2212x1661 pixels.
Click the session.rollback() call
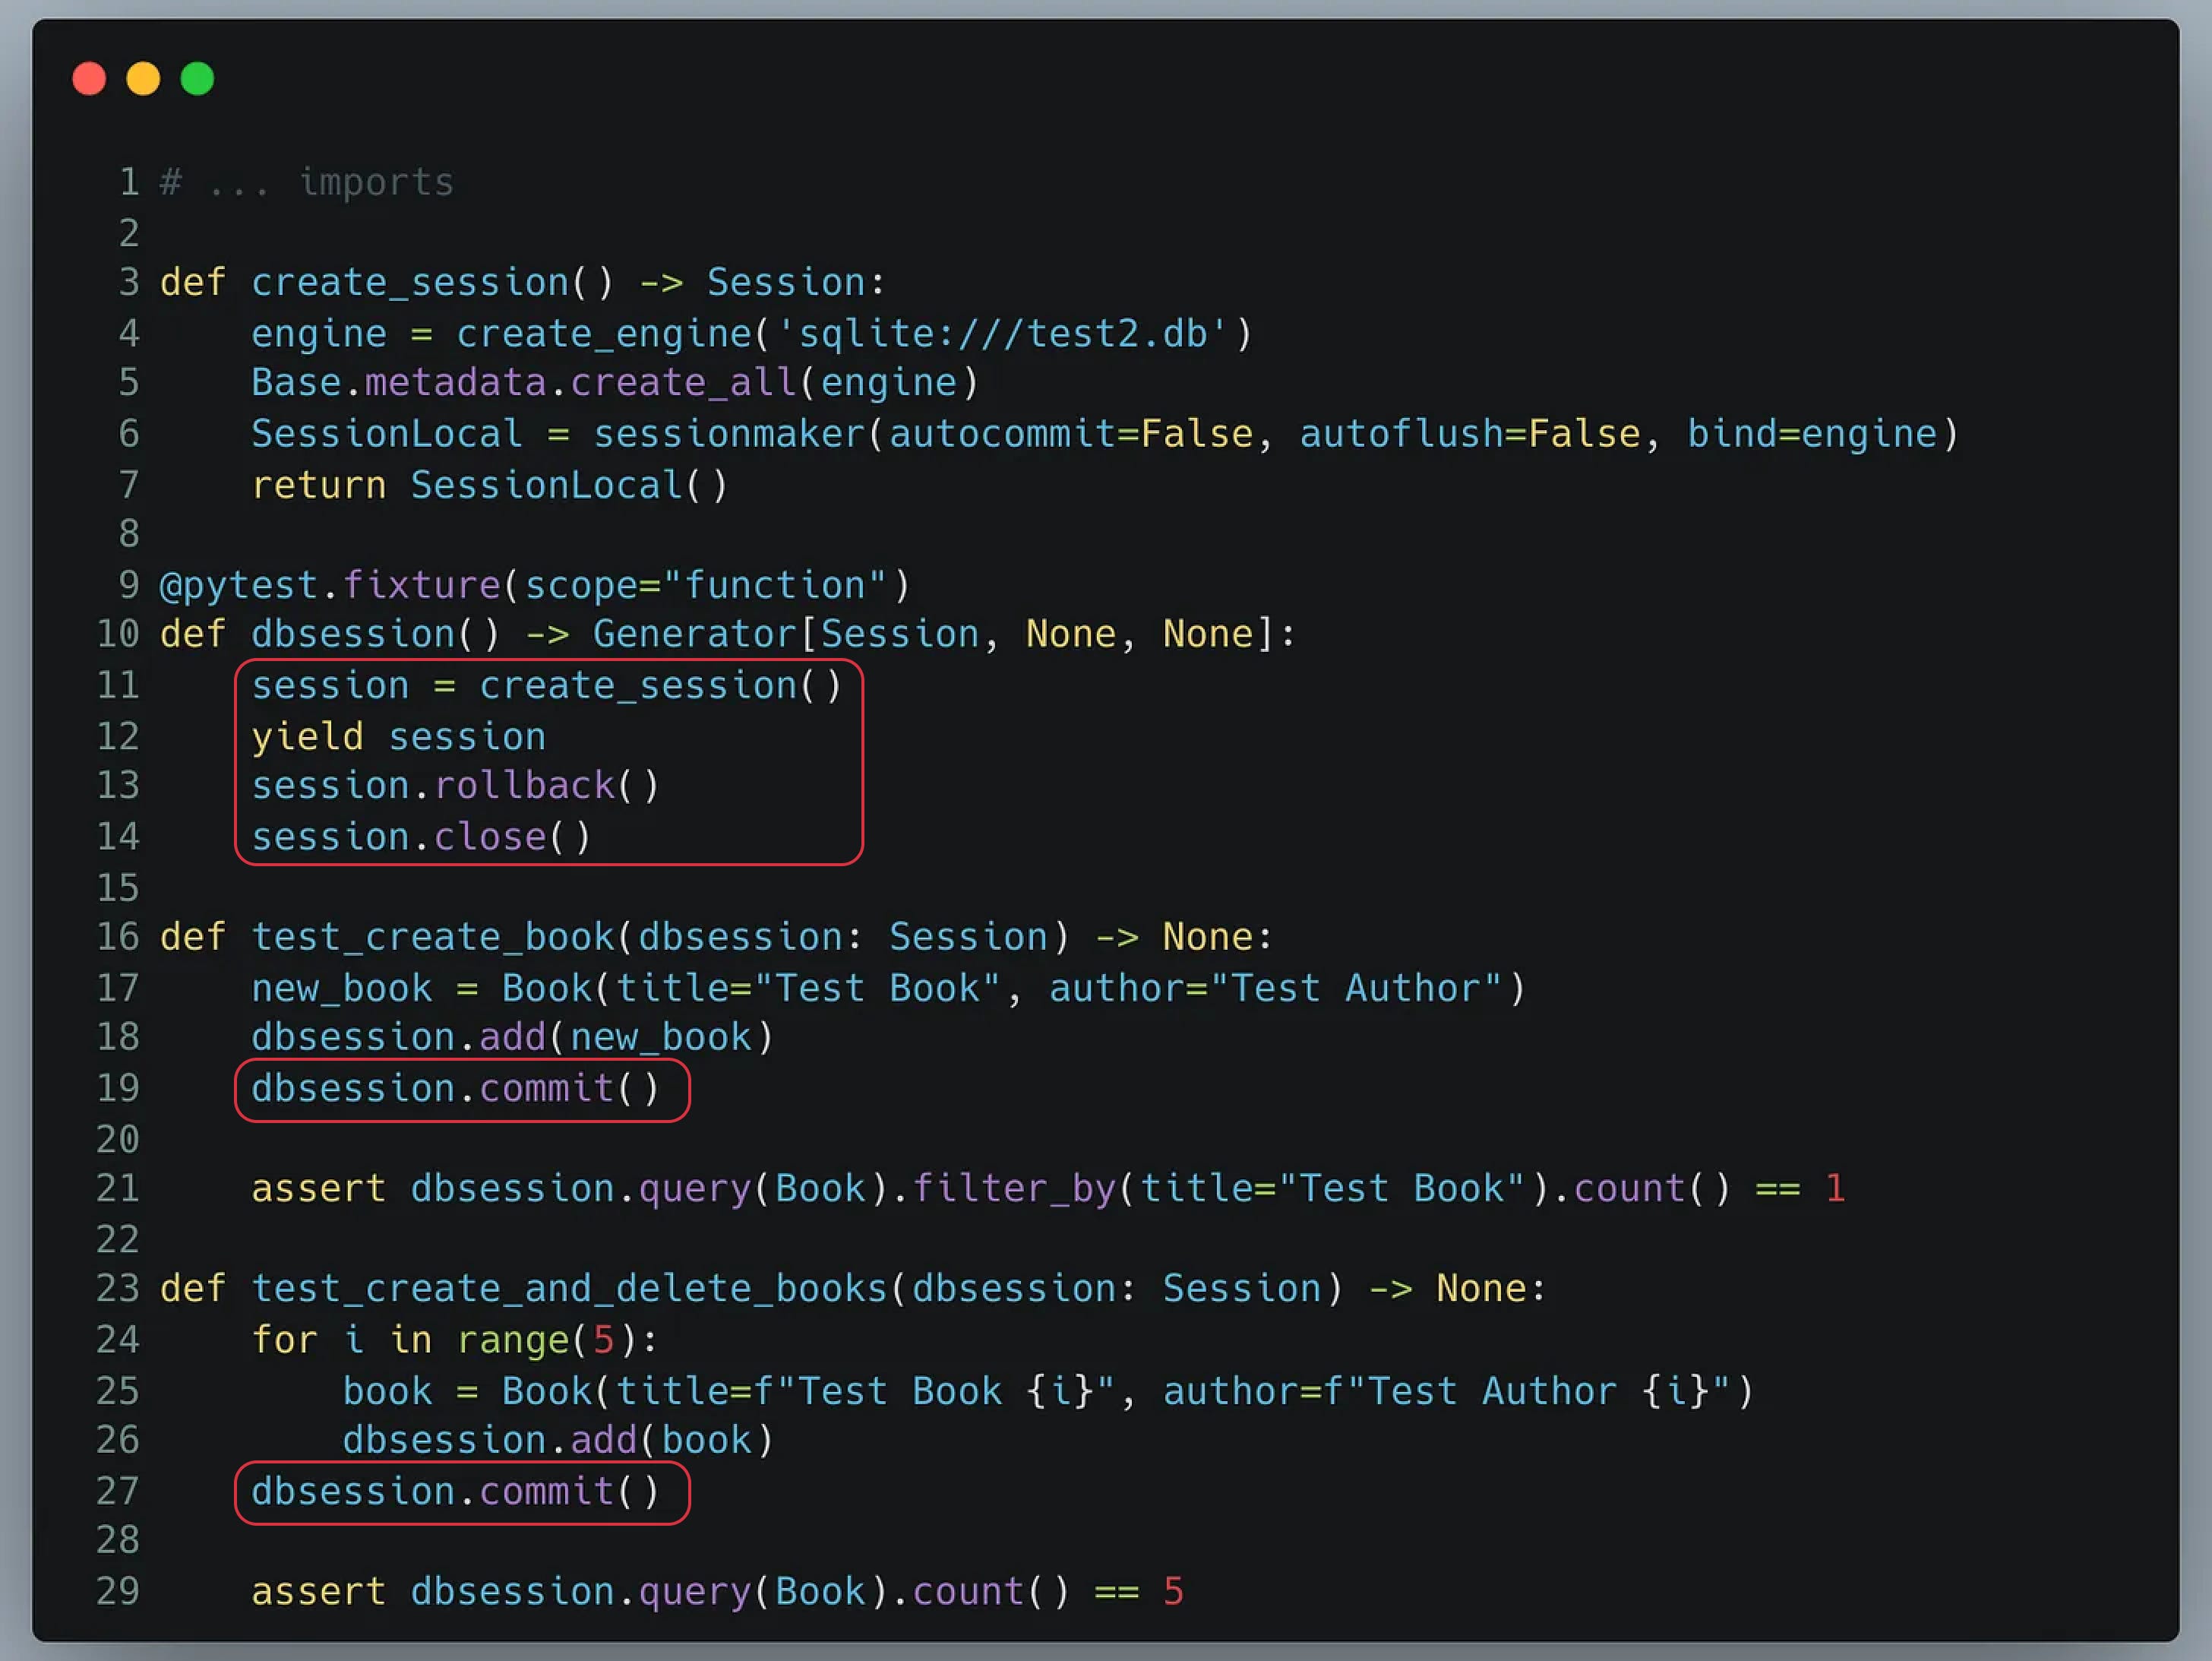455,786
